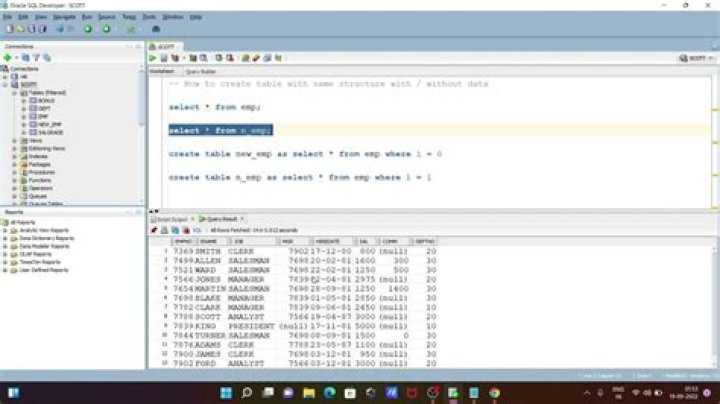Expand Data Dictionary Reports folder
The width and height of the screenshot is (720, 404).
coord(7,238)
